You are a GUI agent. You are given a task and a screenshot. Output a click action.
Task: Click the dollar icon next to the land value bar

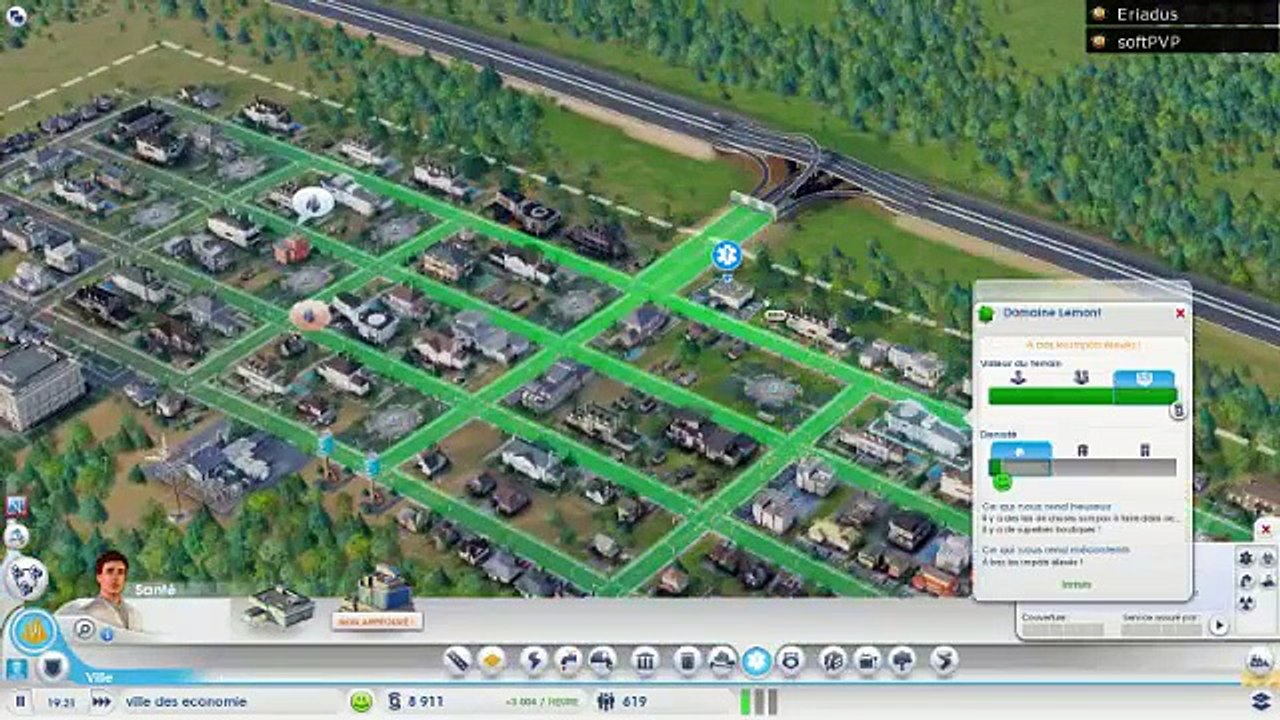click(x=1179, y=410)
